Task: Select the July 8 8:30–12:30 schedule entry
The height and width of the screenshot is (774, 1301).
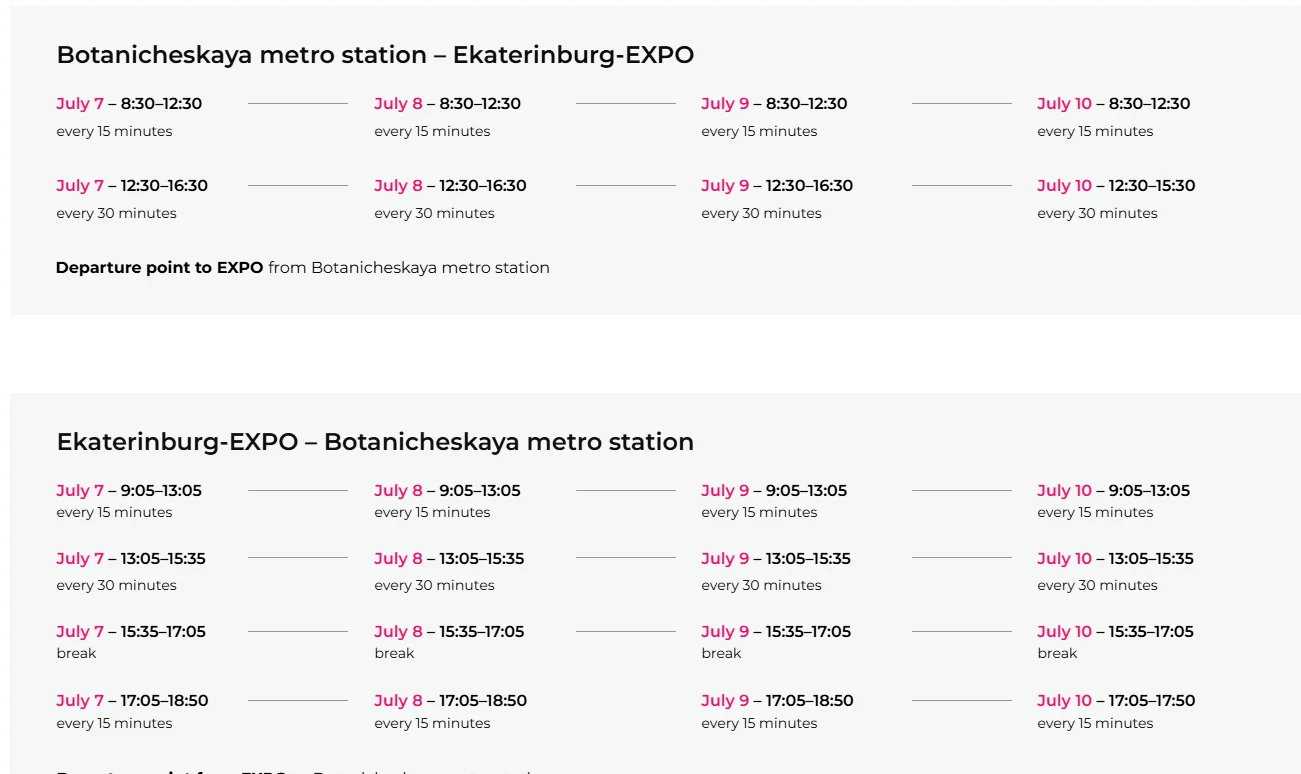Action: tap(447, 104)
